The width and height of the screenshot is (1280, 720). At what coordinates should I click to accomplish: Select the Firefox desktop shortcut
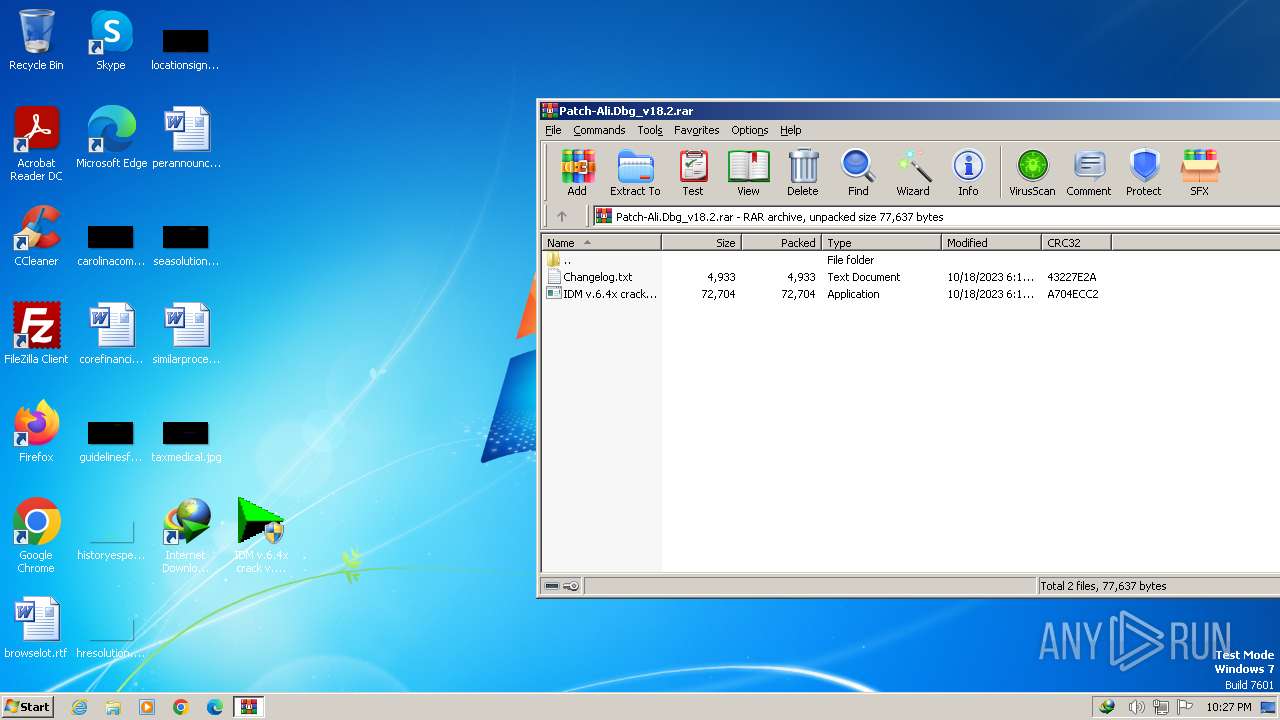coord(36,432)
